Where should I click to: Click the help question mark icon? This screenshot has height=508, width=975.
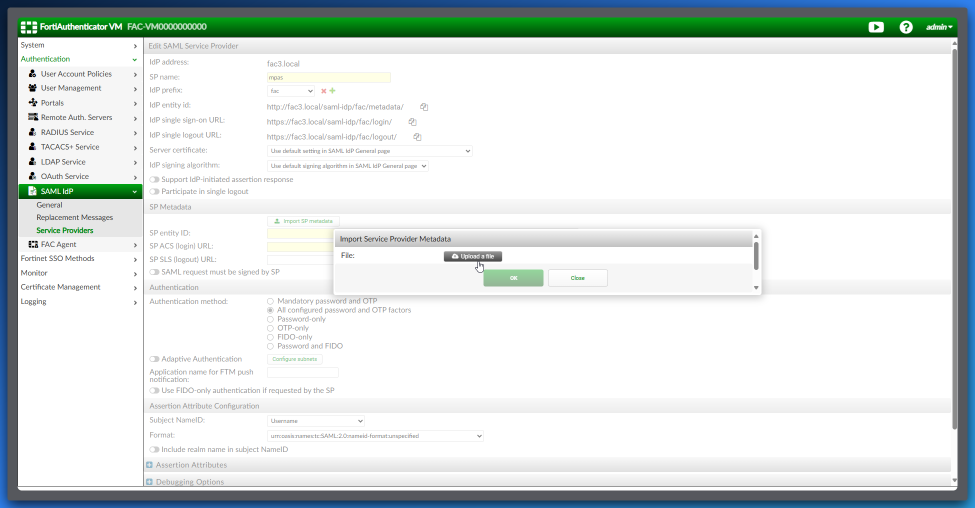(906, 27)
